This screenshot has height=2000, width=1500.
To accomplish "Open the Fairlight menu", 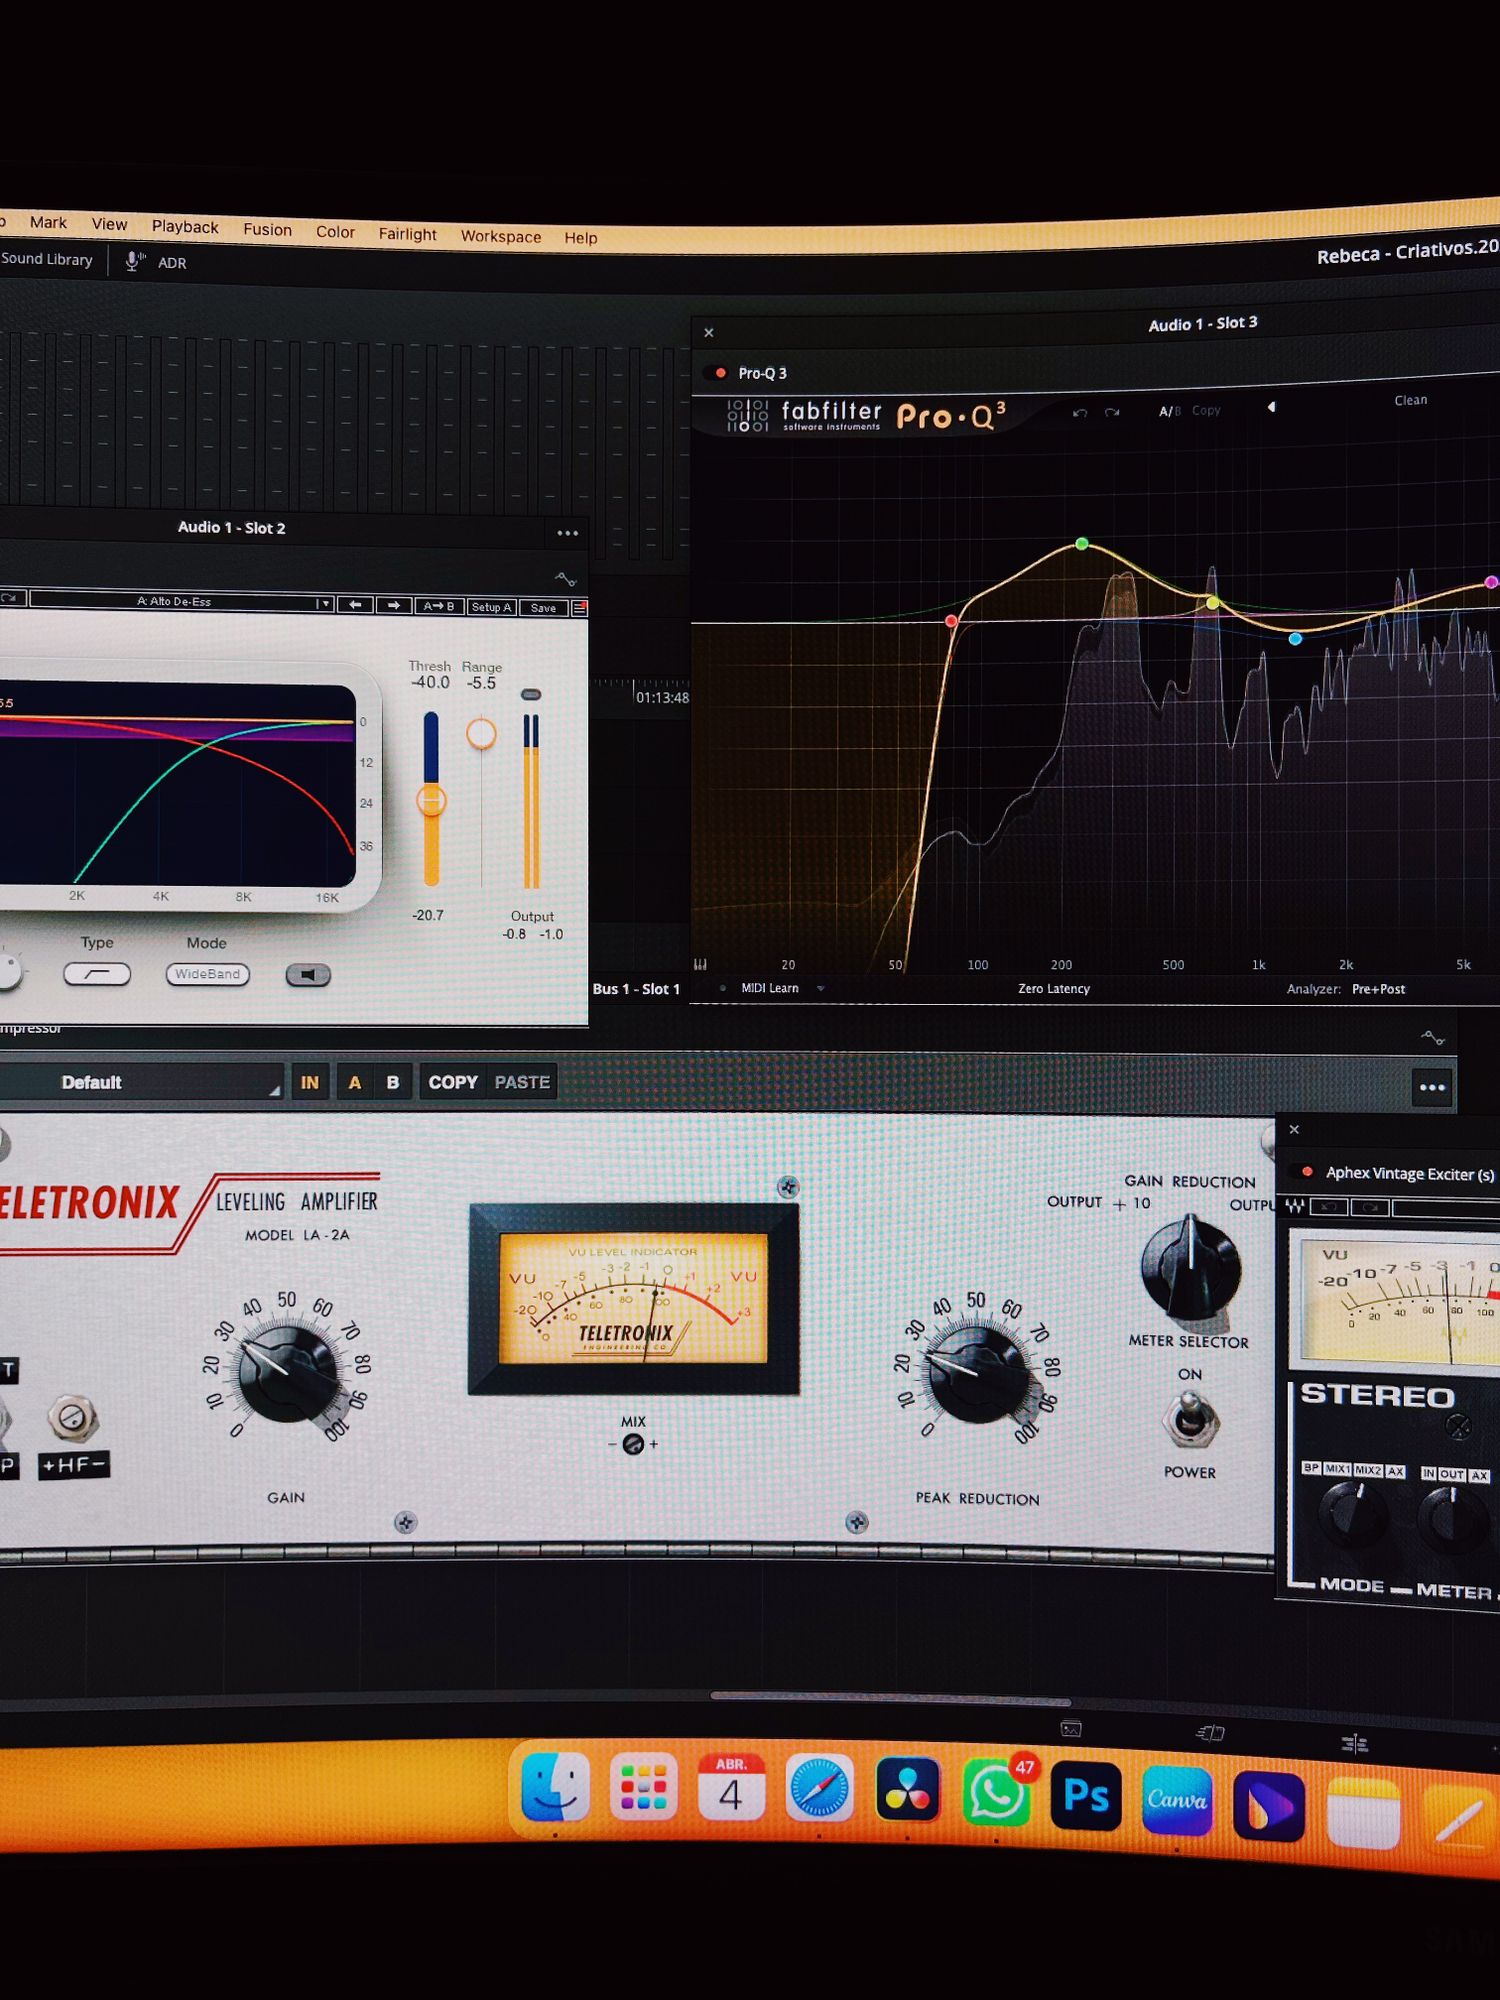I will coord(407,234).
